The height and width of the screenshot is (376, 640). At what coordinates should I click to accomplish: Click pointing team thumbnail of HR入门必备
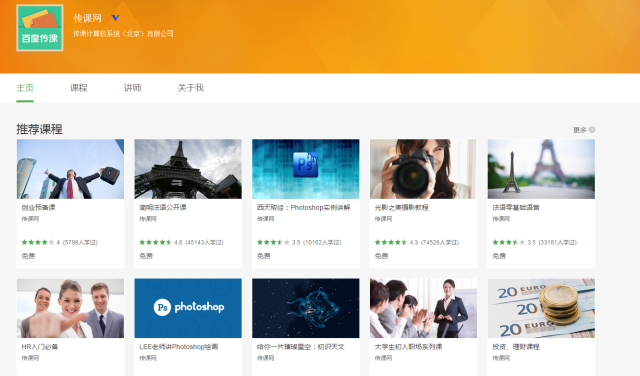click(x=70, y=308)
